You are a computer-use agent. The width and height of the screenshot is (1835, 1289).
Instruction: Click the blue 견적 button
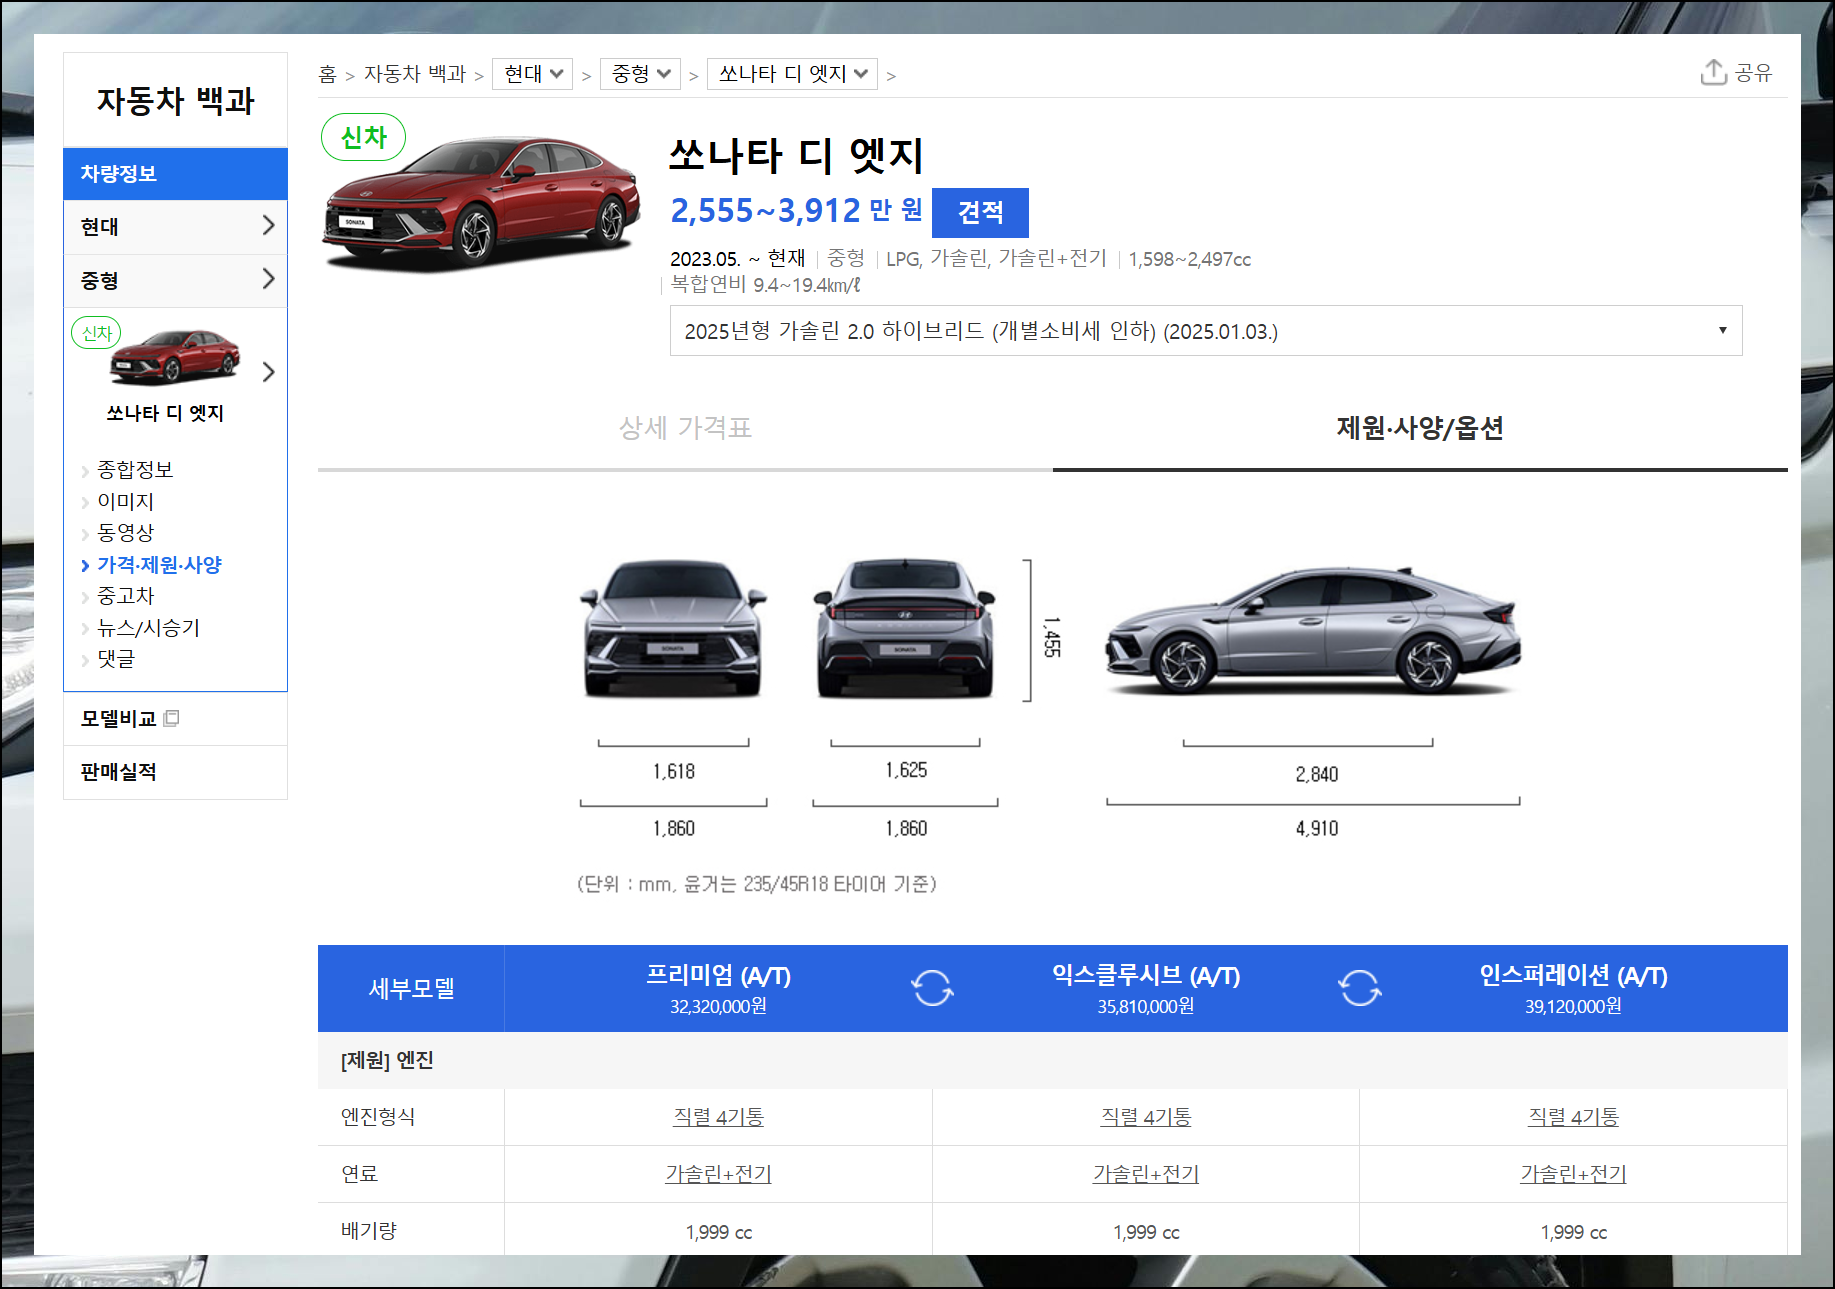tap(980, 212)
